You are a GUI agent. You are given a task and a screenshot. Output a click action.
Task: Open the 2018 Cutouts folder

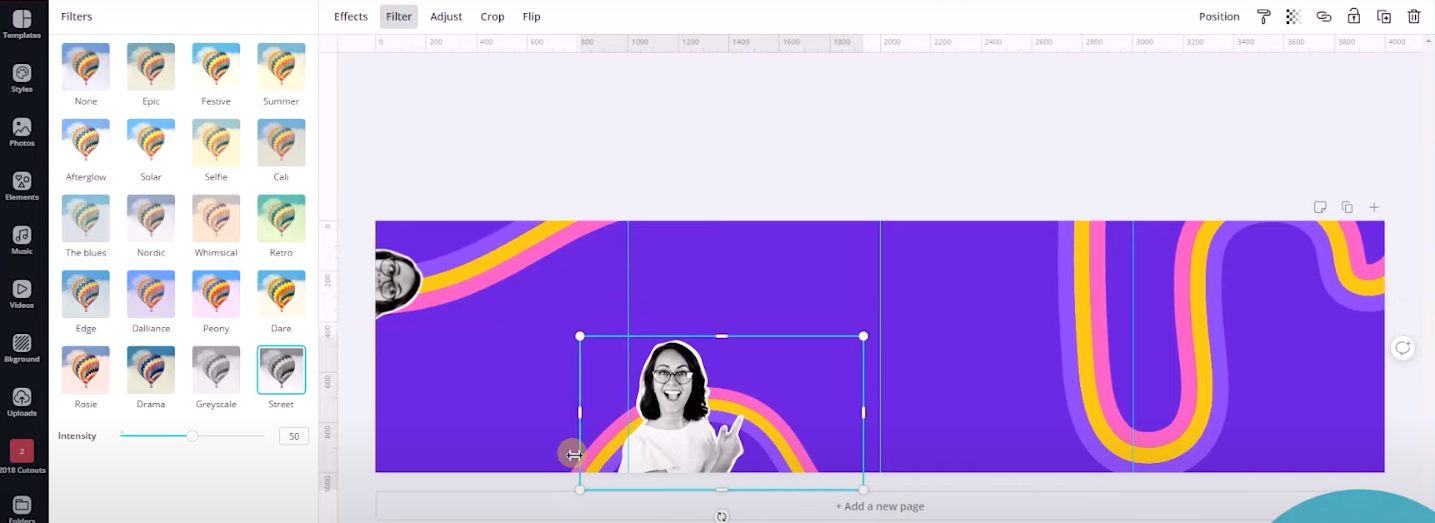22,456
